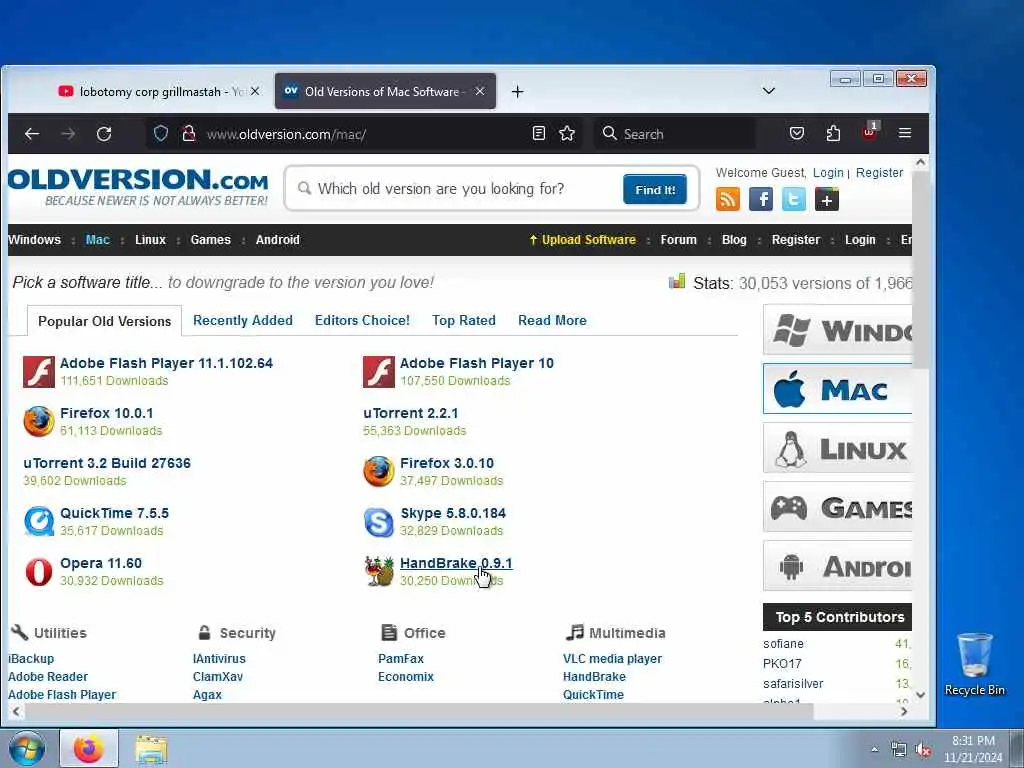1024x768 pixels.
Task: Select the Popular Old Versions tab
Action: pos(104,321)
